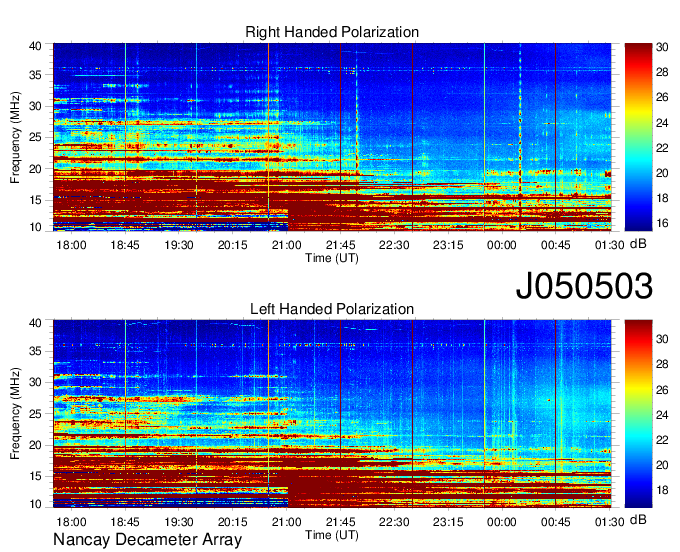Viewport: 680px width, 552px height.
Task: Click the "Left Handed Polarization" plot title
Action: click(x=332, y=309)
